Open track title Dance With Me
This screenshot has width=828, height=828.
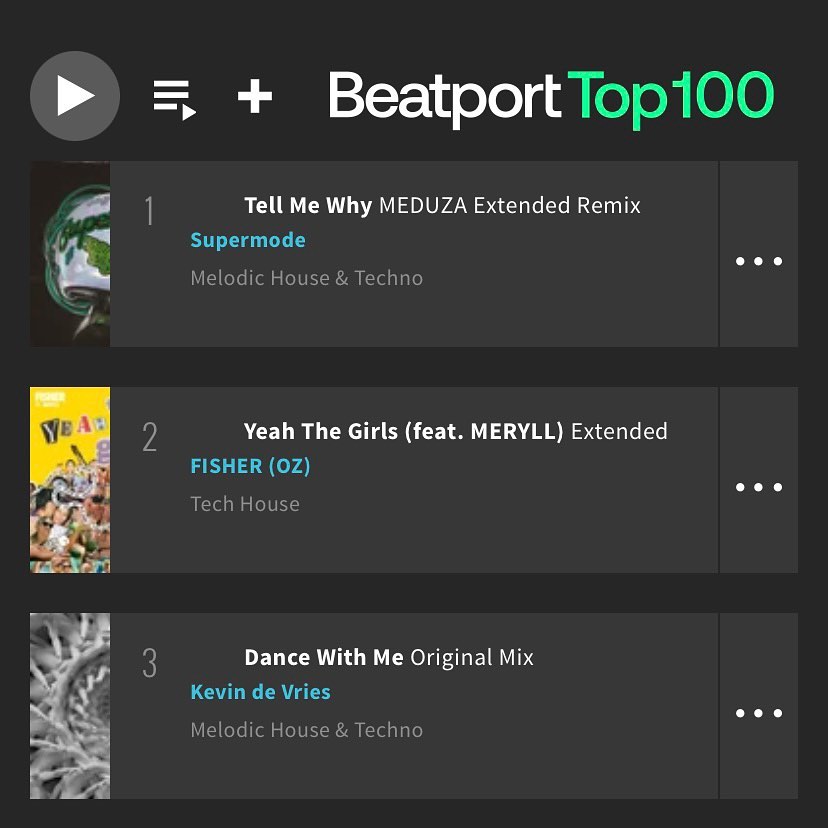[x=324, y=658]
